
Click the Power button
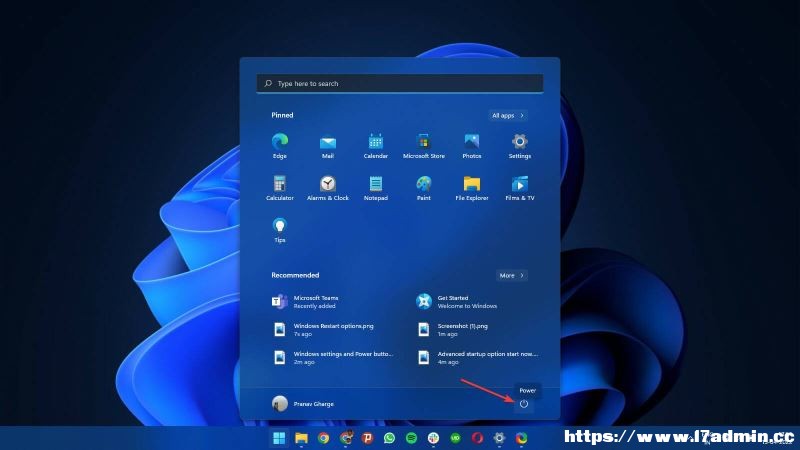tap(523, 404)
